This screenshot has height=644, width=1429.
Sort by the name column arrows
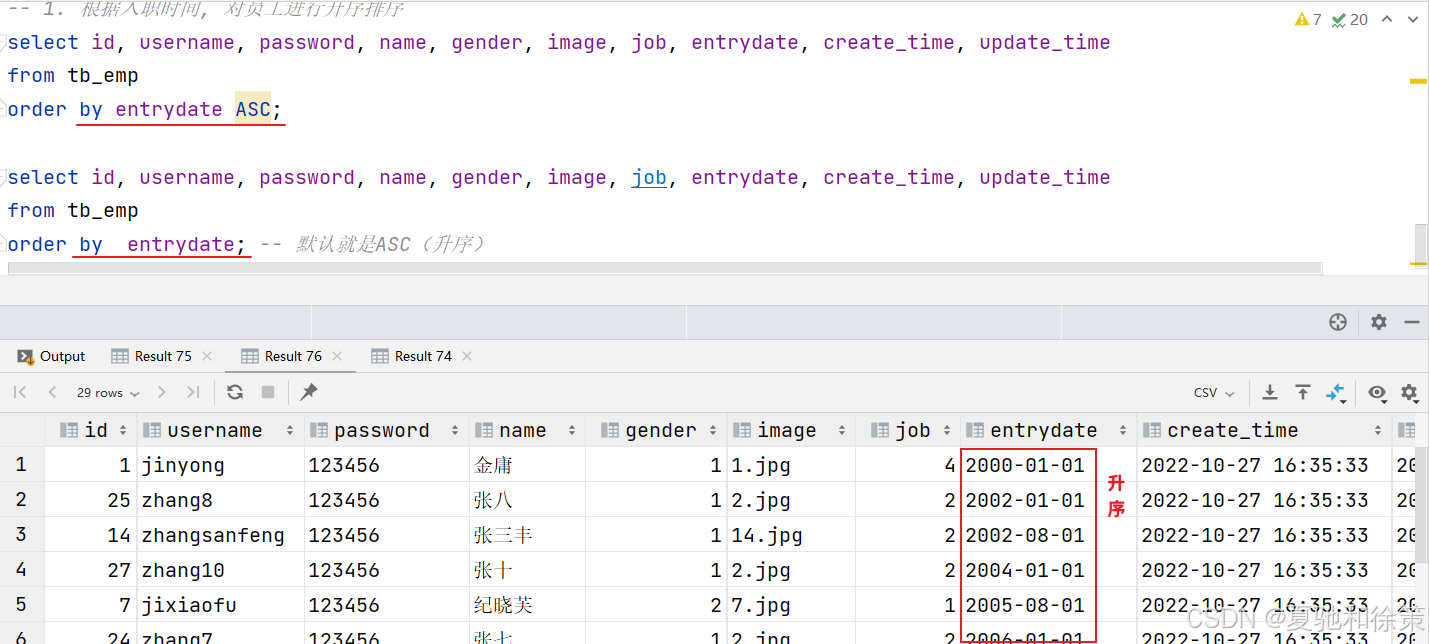(571, 430)
